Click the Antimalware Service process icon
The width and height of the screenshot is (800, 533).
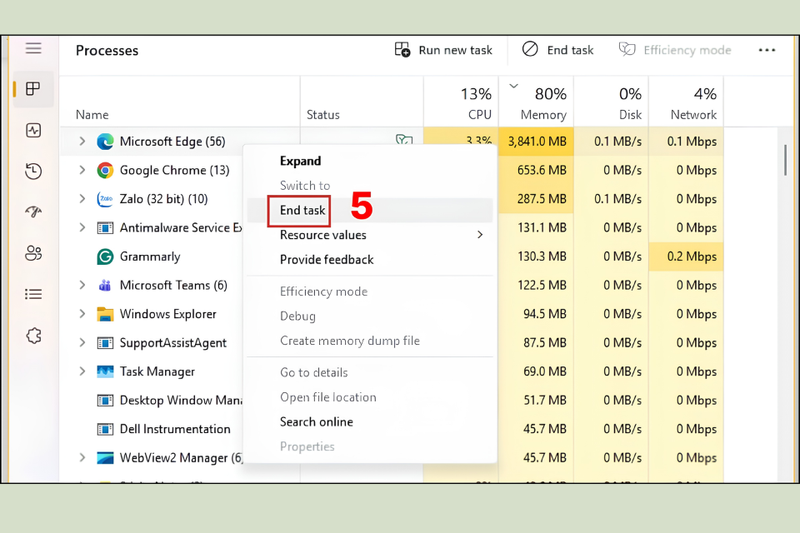coord(105,228)
